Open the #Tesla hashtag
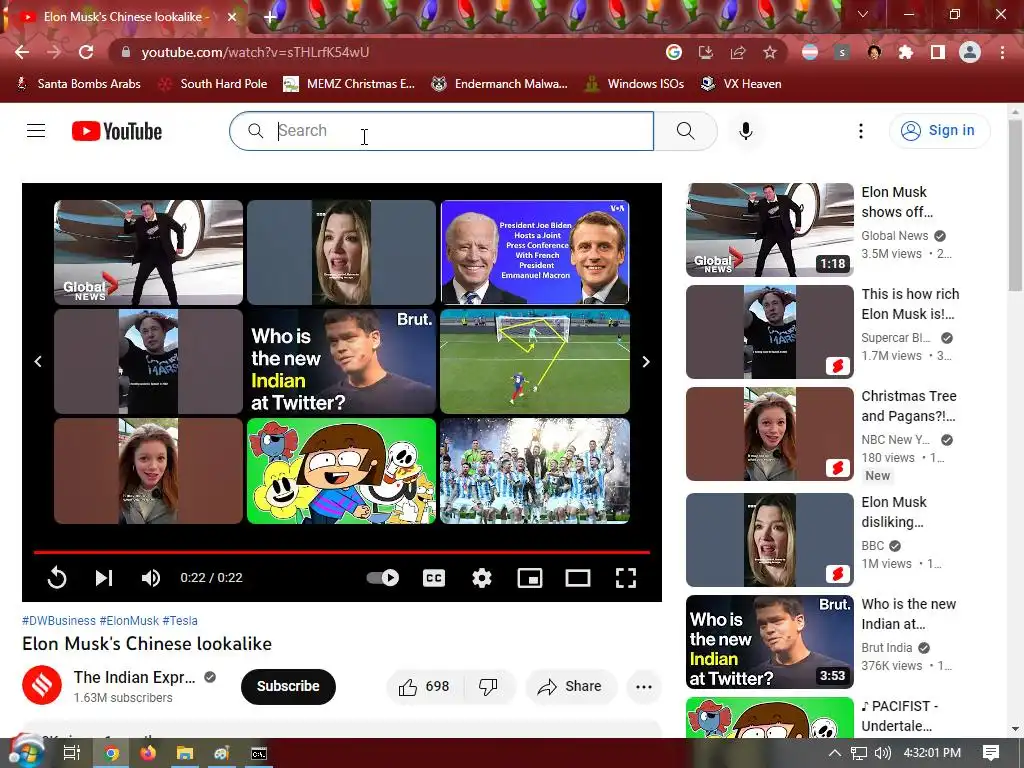The image size is (1024, 768). pos(180,620)
